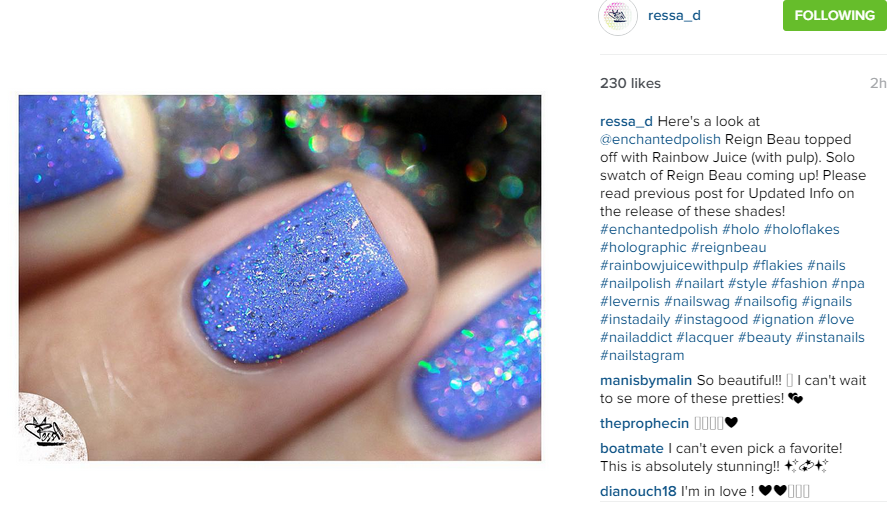Open the #nailstagram hashtag
Viewport: 887px width, 509px height.
point(642,355)
